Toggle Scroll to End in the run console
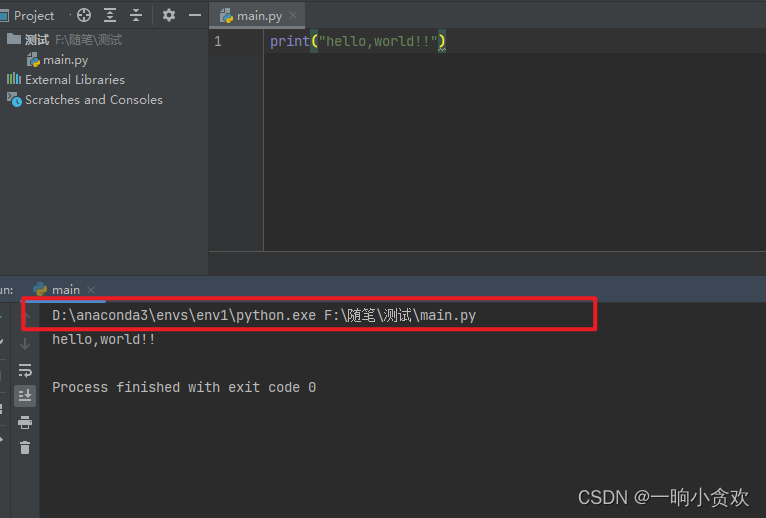766x518 pixels. pyautogui.click(x=25, y=396)
